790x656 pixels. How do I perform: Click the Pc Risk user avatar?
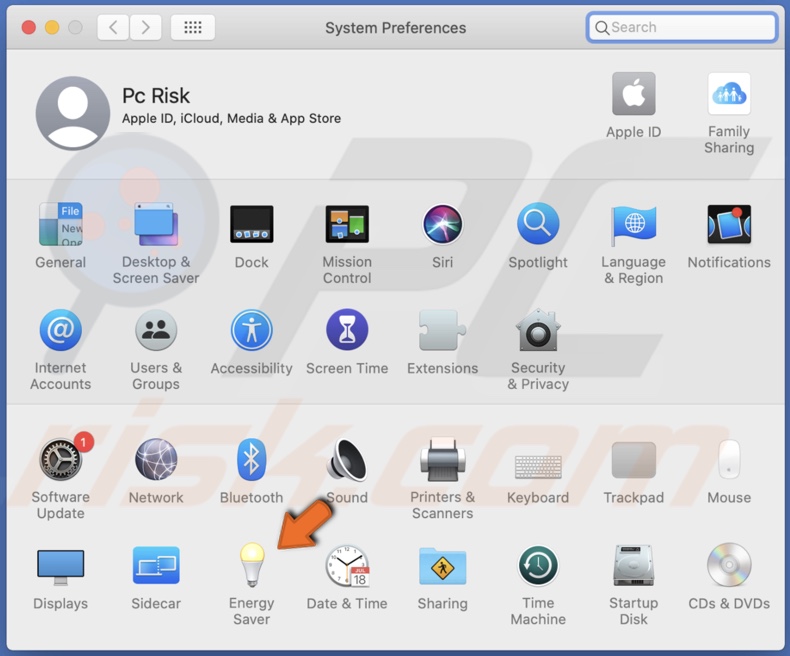[x=73, y=112]
